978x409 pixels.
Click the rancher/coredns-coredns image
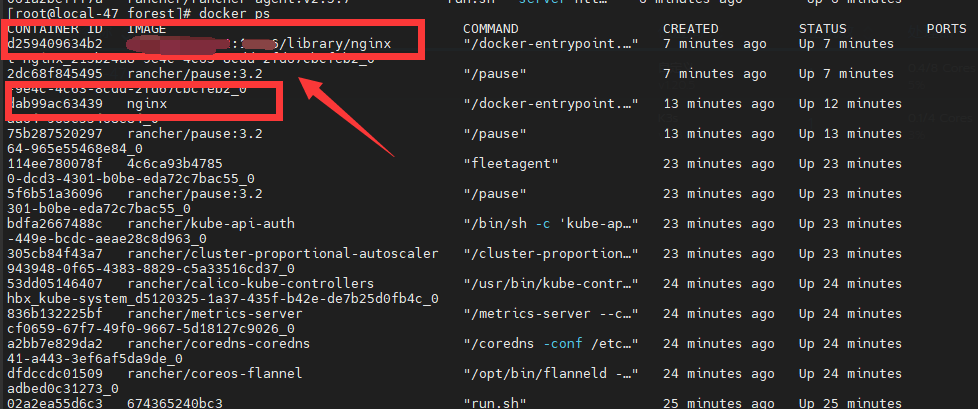click(x=218, y=344)
